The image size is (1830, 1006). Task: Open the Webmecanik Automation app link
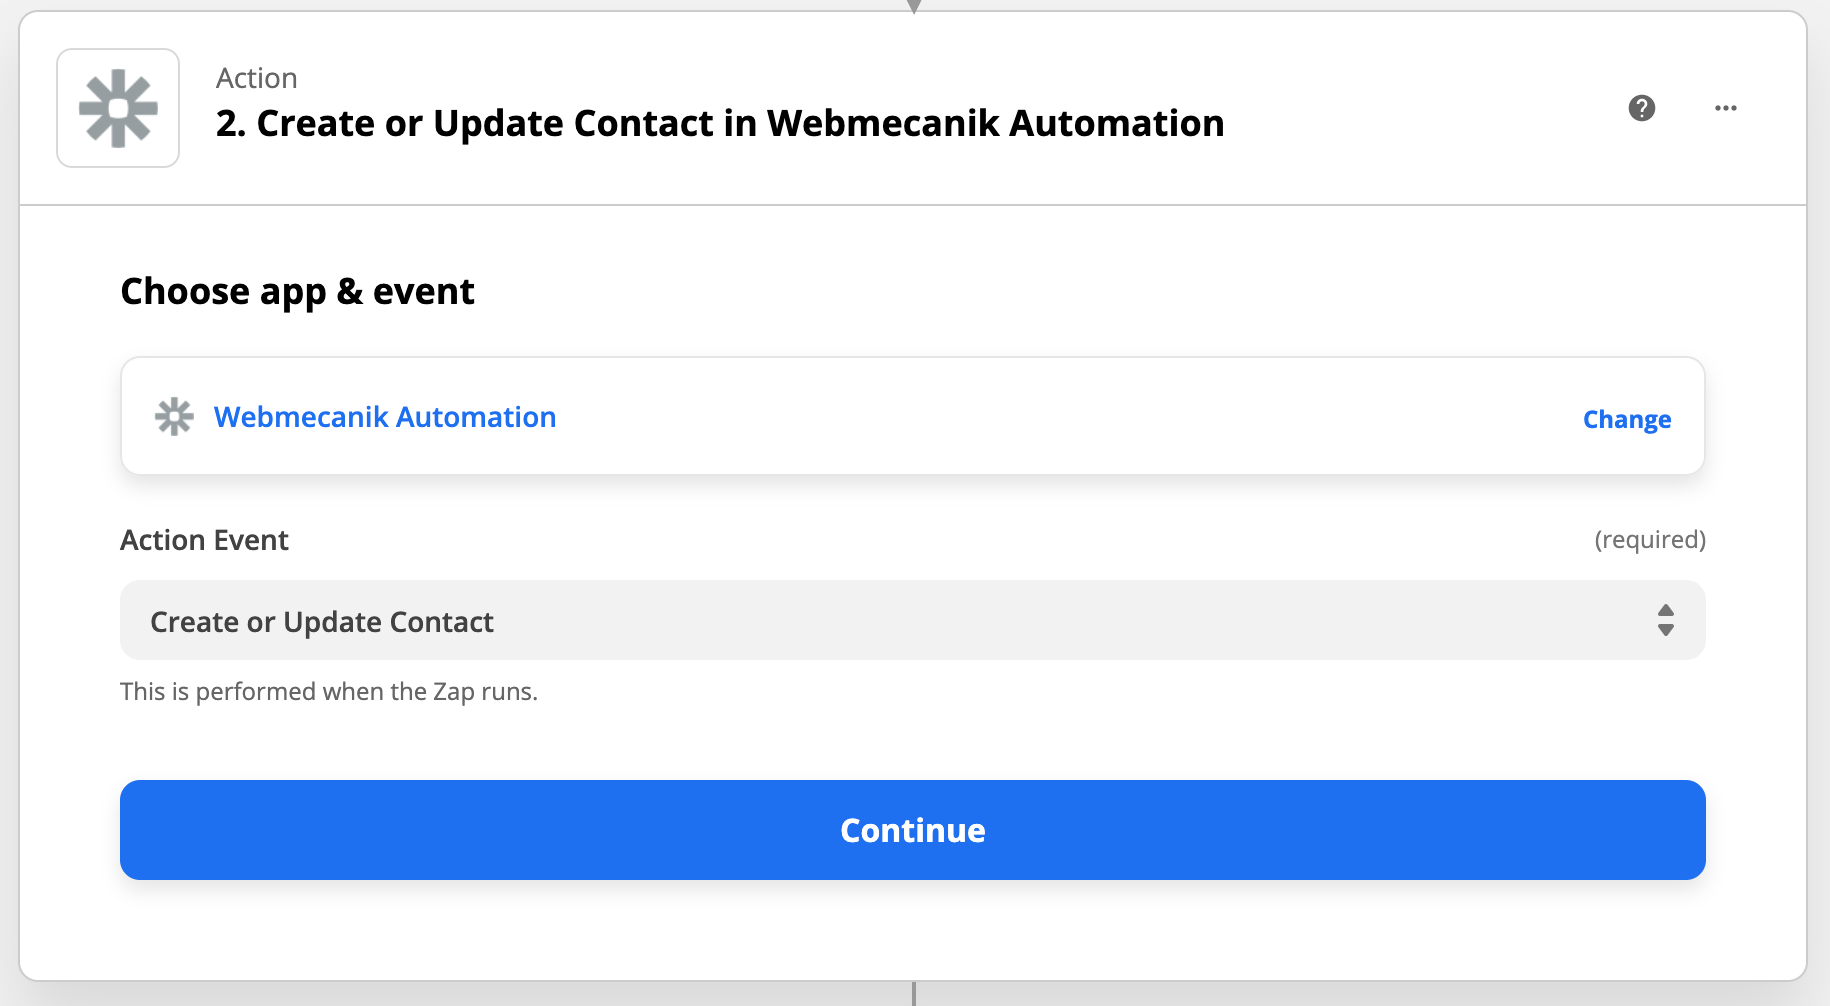click(385, 417)
